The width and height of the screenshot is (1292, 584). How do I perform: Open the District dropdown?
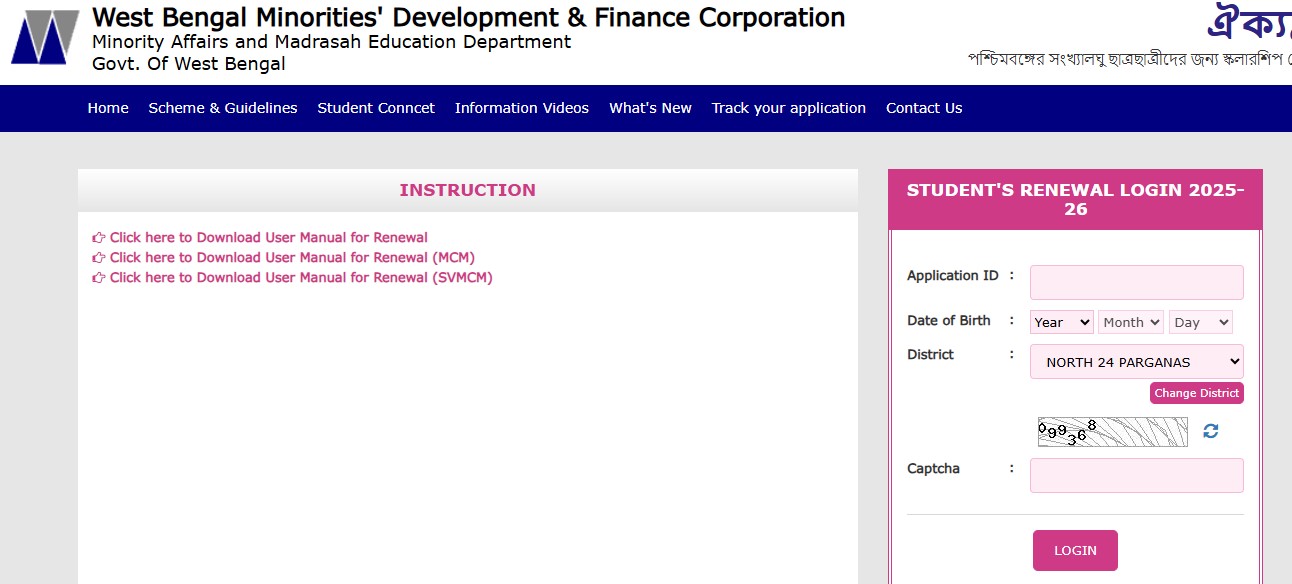point(1137,362)
